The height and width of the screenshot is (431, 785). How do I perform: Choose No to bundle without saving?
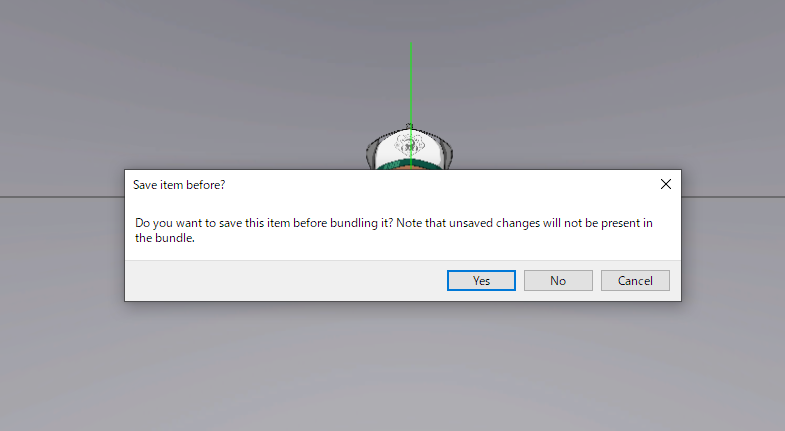[558, 280]
